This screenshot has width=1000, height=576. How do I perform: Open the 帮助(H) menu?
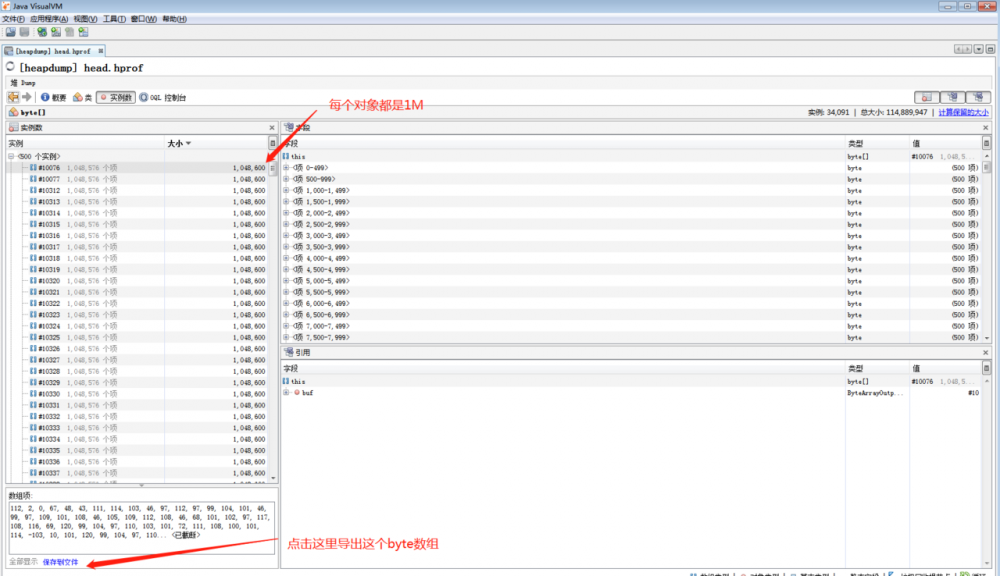(x=174, y=19)
